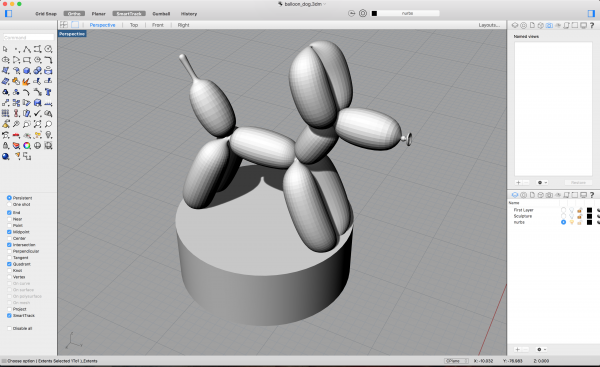Open the help question mark in upper panel

point(592,25)
